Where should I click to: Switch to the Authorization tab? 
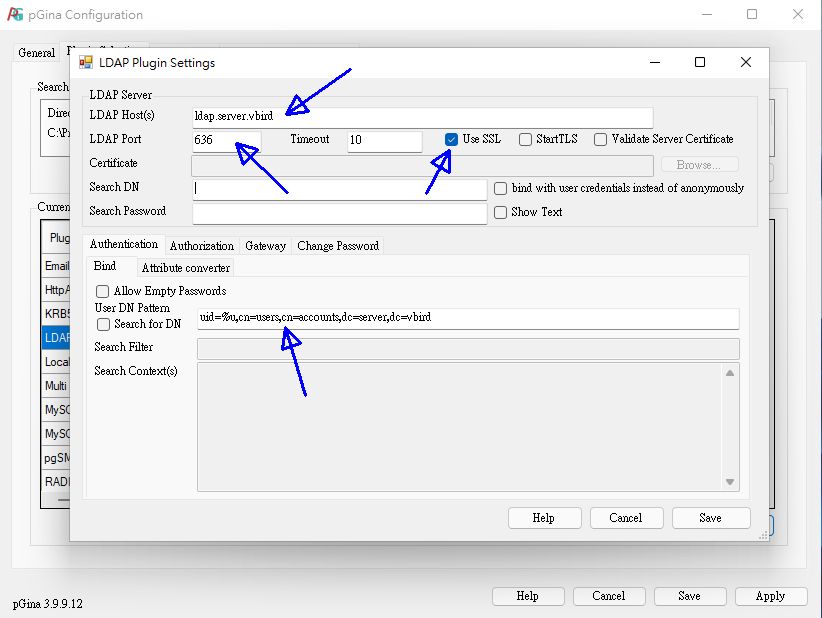point(201,246)
